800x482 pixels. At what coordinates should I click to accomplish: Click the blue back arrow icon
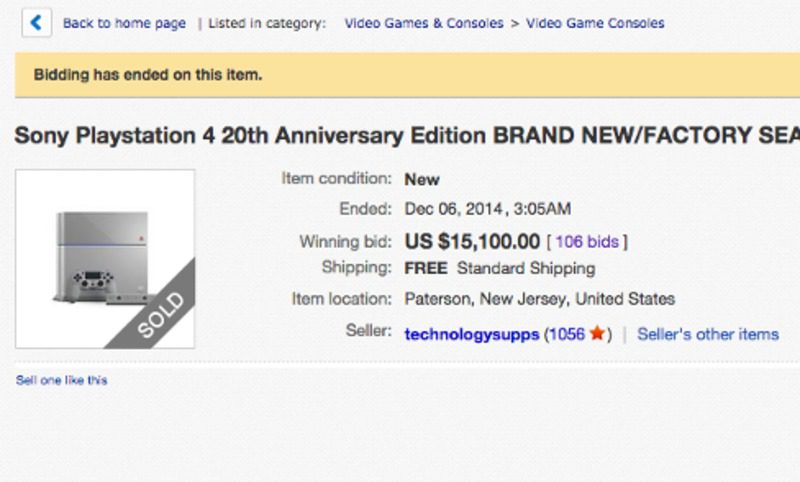pyautogui.click(x=36, y=23)
